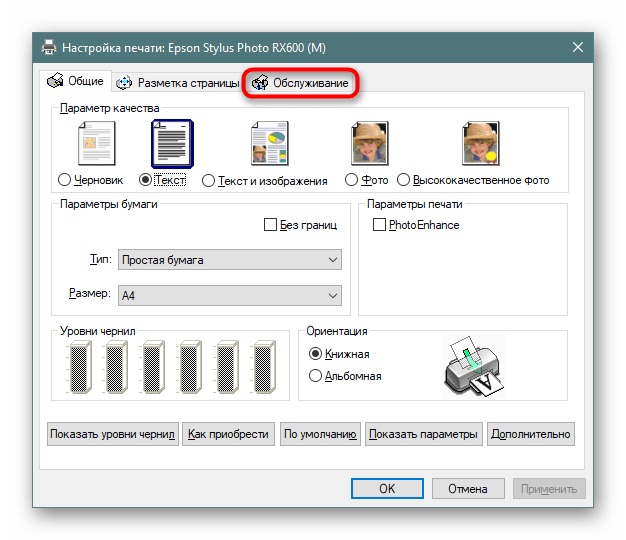Click the last ink cartridge level indicator
Image resolution: width=626 pixels, height=540 pixels.
pos(265,367)
